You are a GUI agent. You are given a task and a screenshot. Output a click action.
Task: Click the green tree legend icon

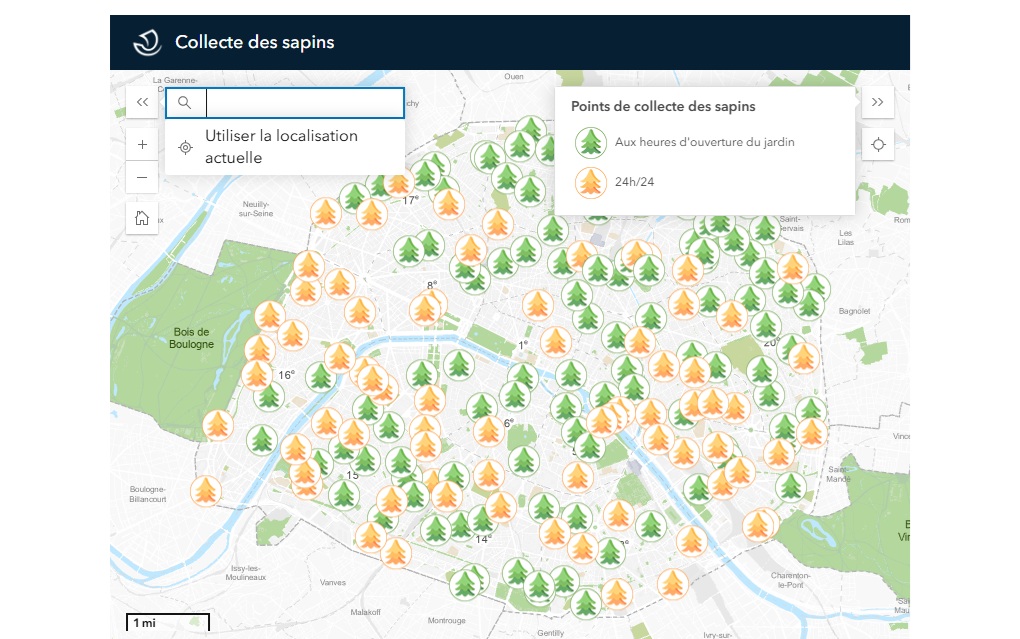[x=591, y=143]
